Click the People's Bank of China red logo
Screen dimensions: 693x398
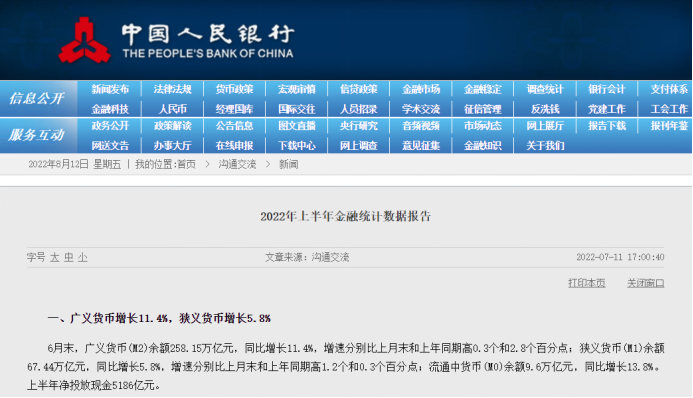[x=84, y=40]
